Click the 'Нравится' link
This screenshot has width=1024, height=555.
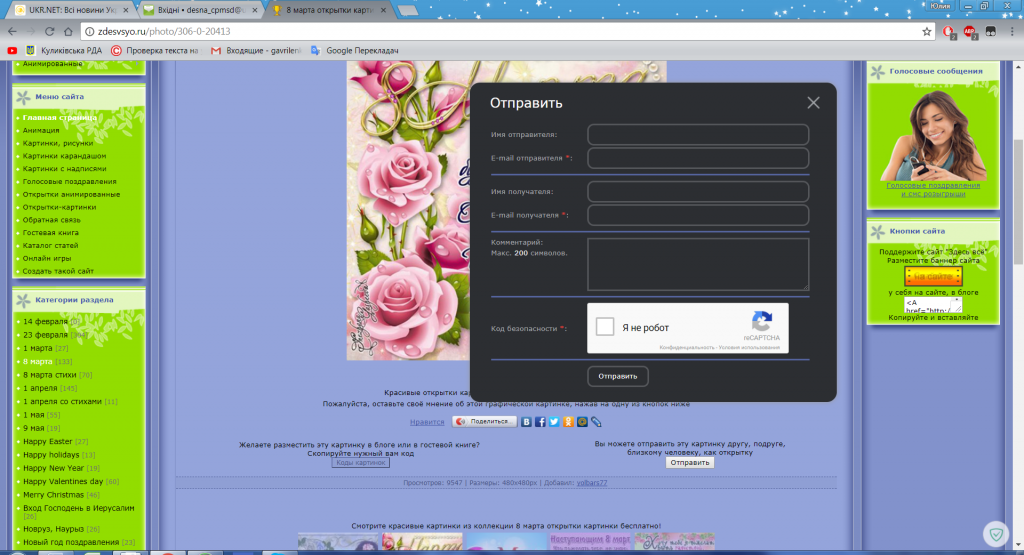pos(427,422)
